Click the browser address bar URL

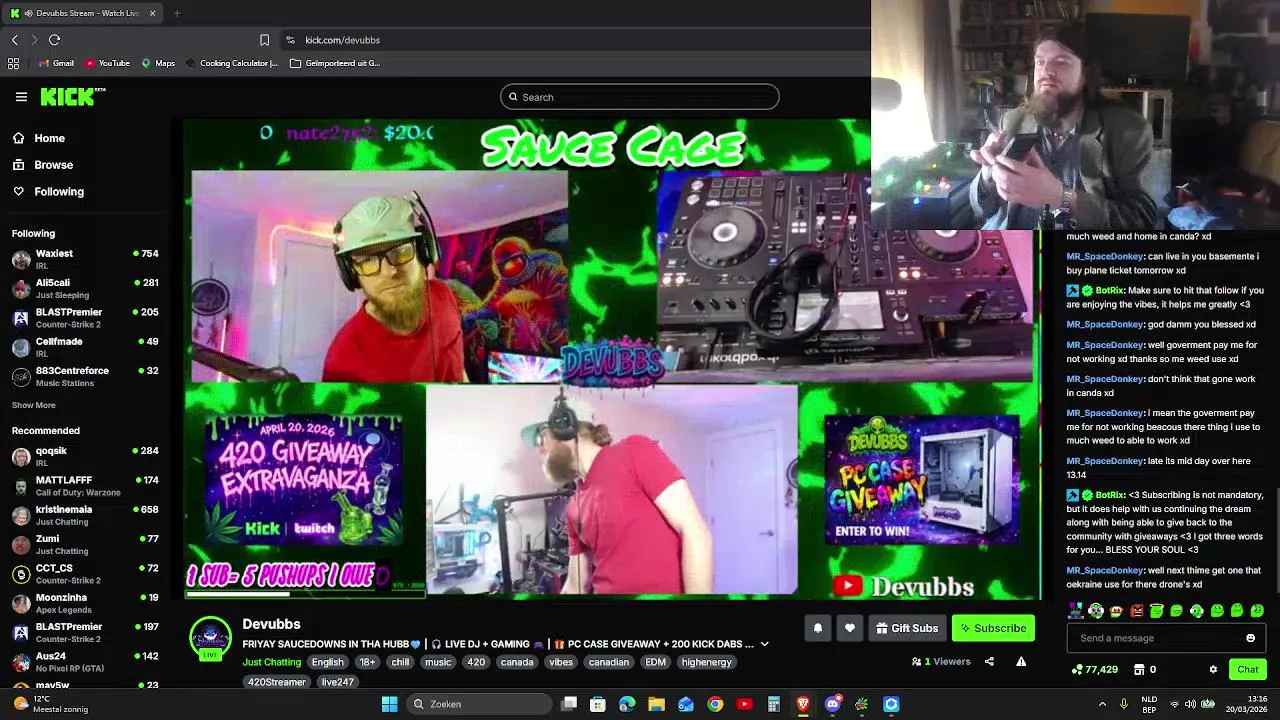click(x=342, y=40)
